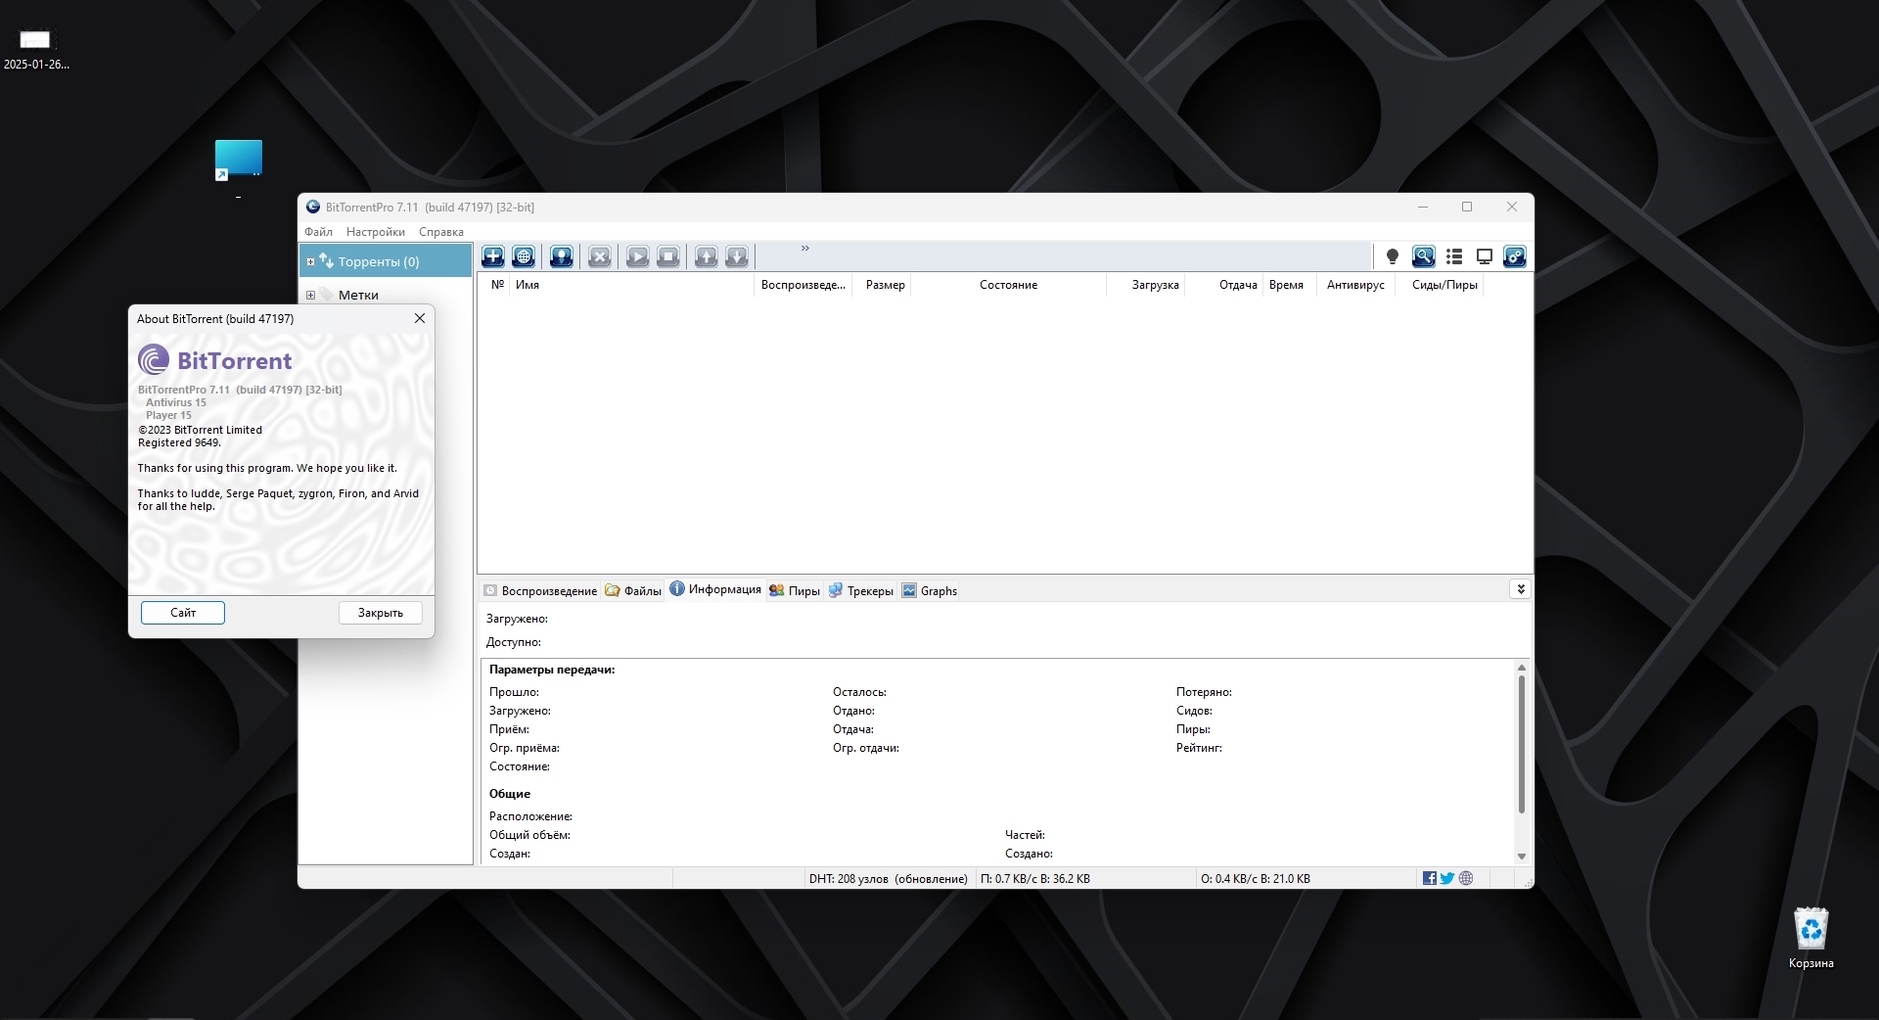Maximize the BitTorrentPro window
Viewport: 1879px width, 1020px height.
click(x=1467, y=207)
